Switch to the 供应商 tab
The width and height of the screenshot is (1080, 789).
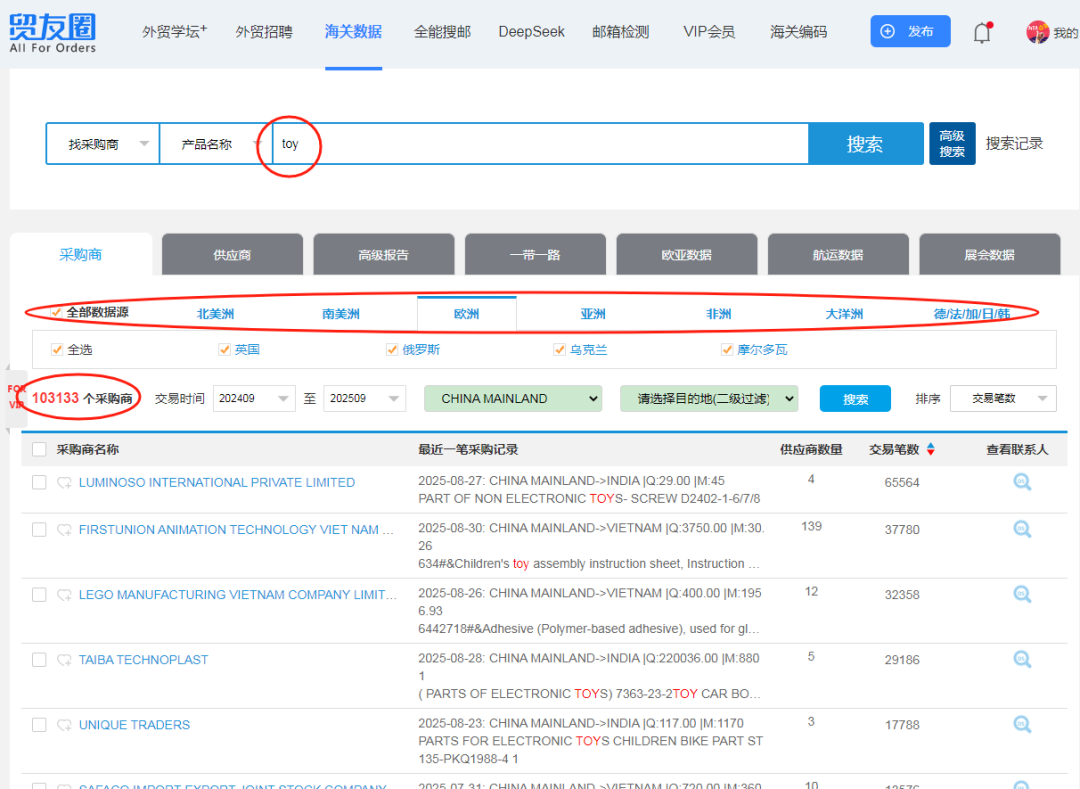(x=232, y=255)
